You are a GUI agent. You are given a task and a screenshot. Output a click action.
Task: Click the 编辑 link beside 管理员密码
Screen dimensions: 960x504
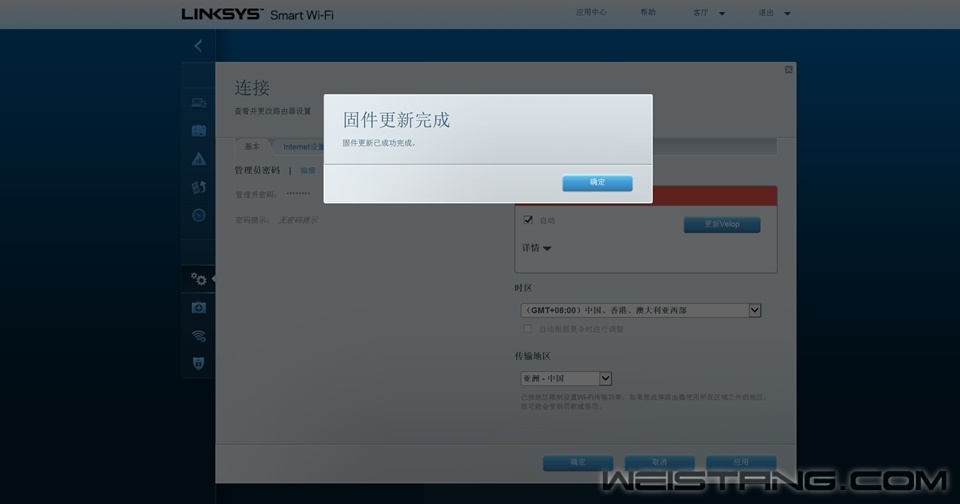(x=307, y=171)
